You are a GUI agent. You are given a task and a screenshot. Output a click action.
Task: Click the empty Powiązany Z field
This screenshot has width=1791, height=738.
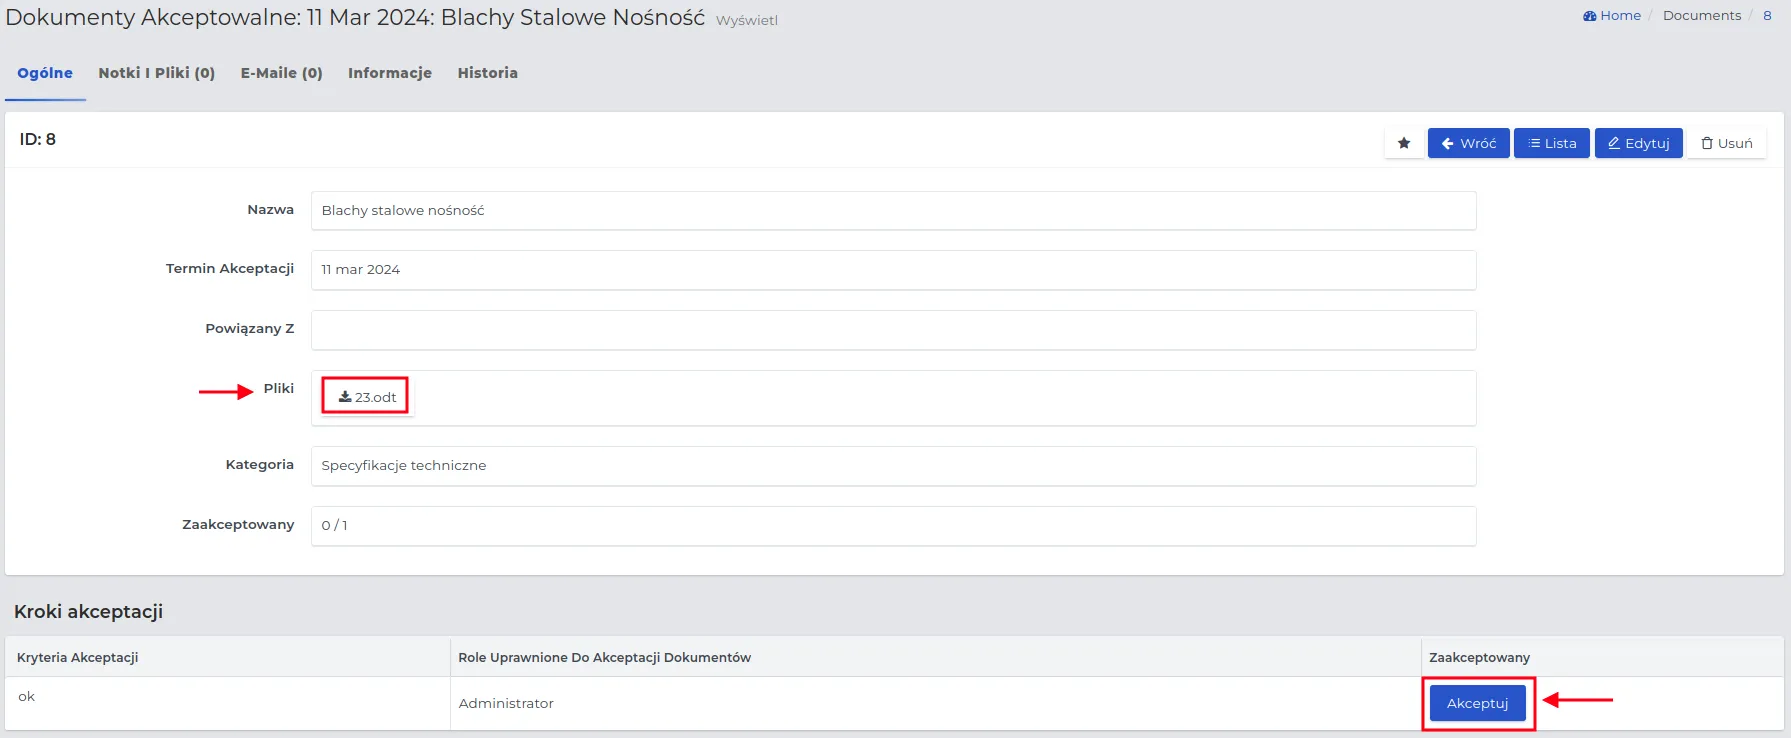(x=892, y=330)
